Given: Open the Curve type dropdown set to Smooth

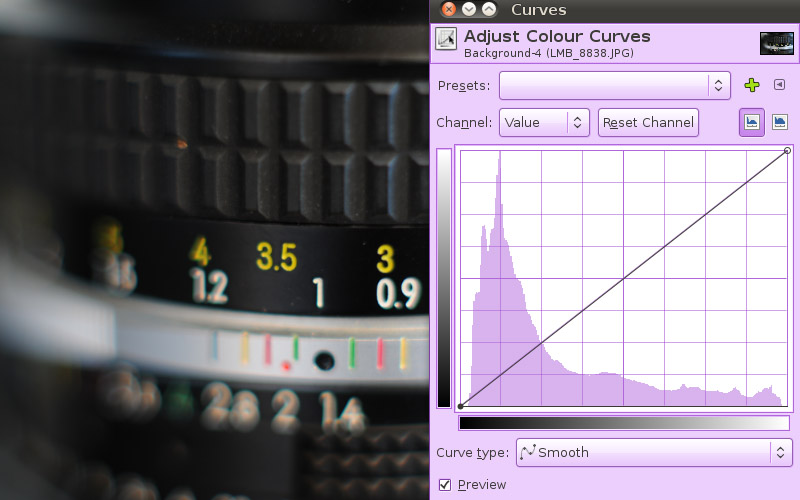Looking at the screenshot, I should coord(654,452).
